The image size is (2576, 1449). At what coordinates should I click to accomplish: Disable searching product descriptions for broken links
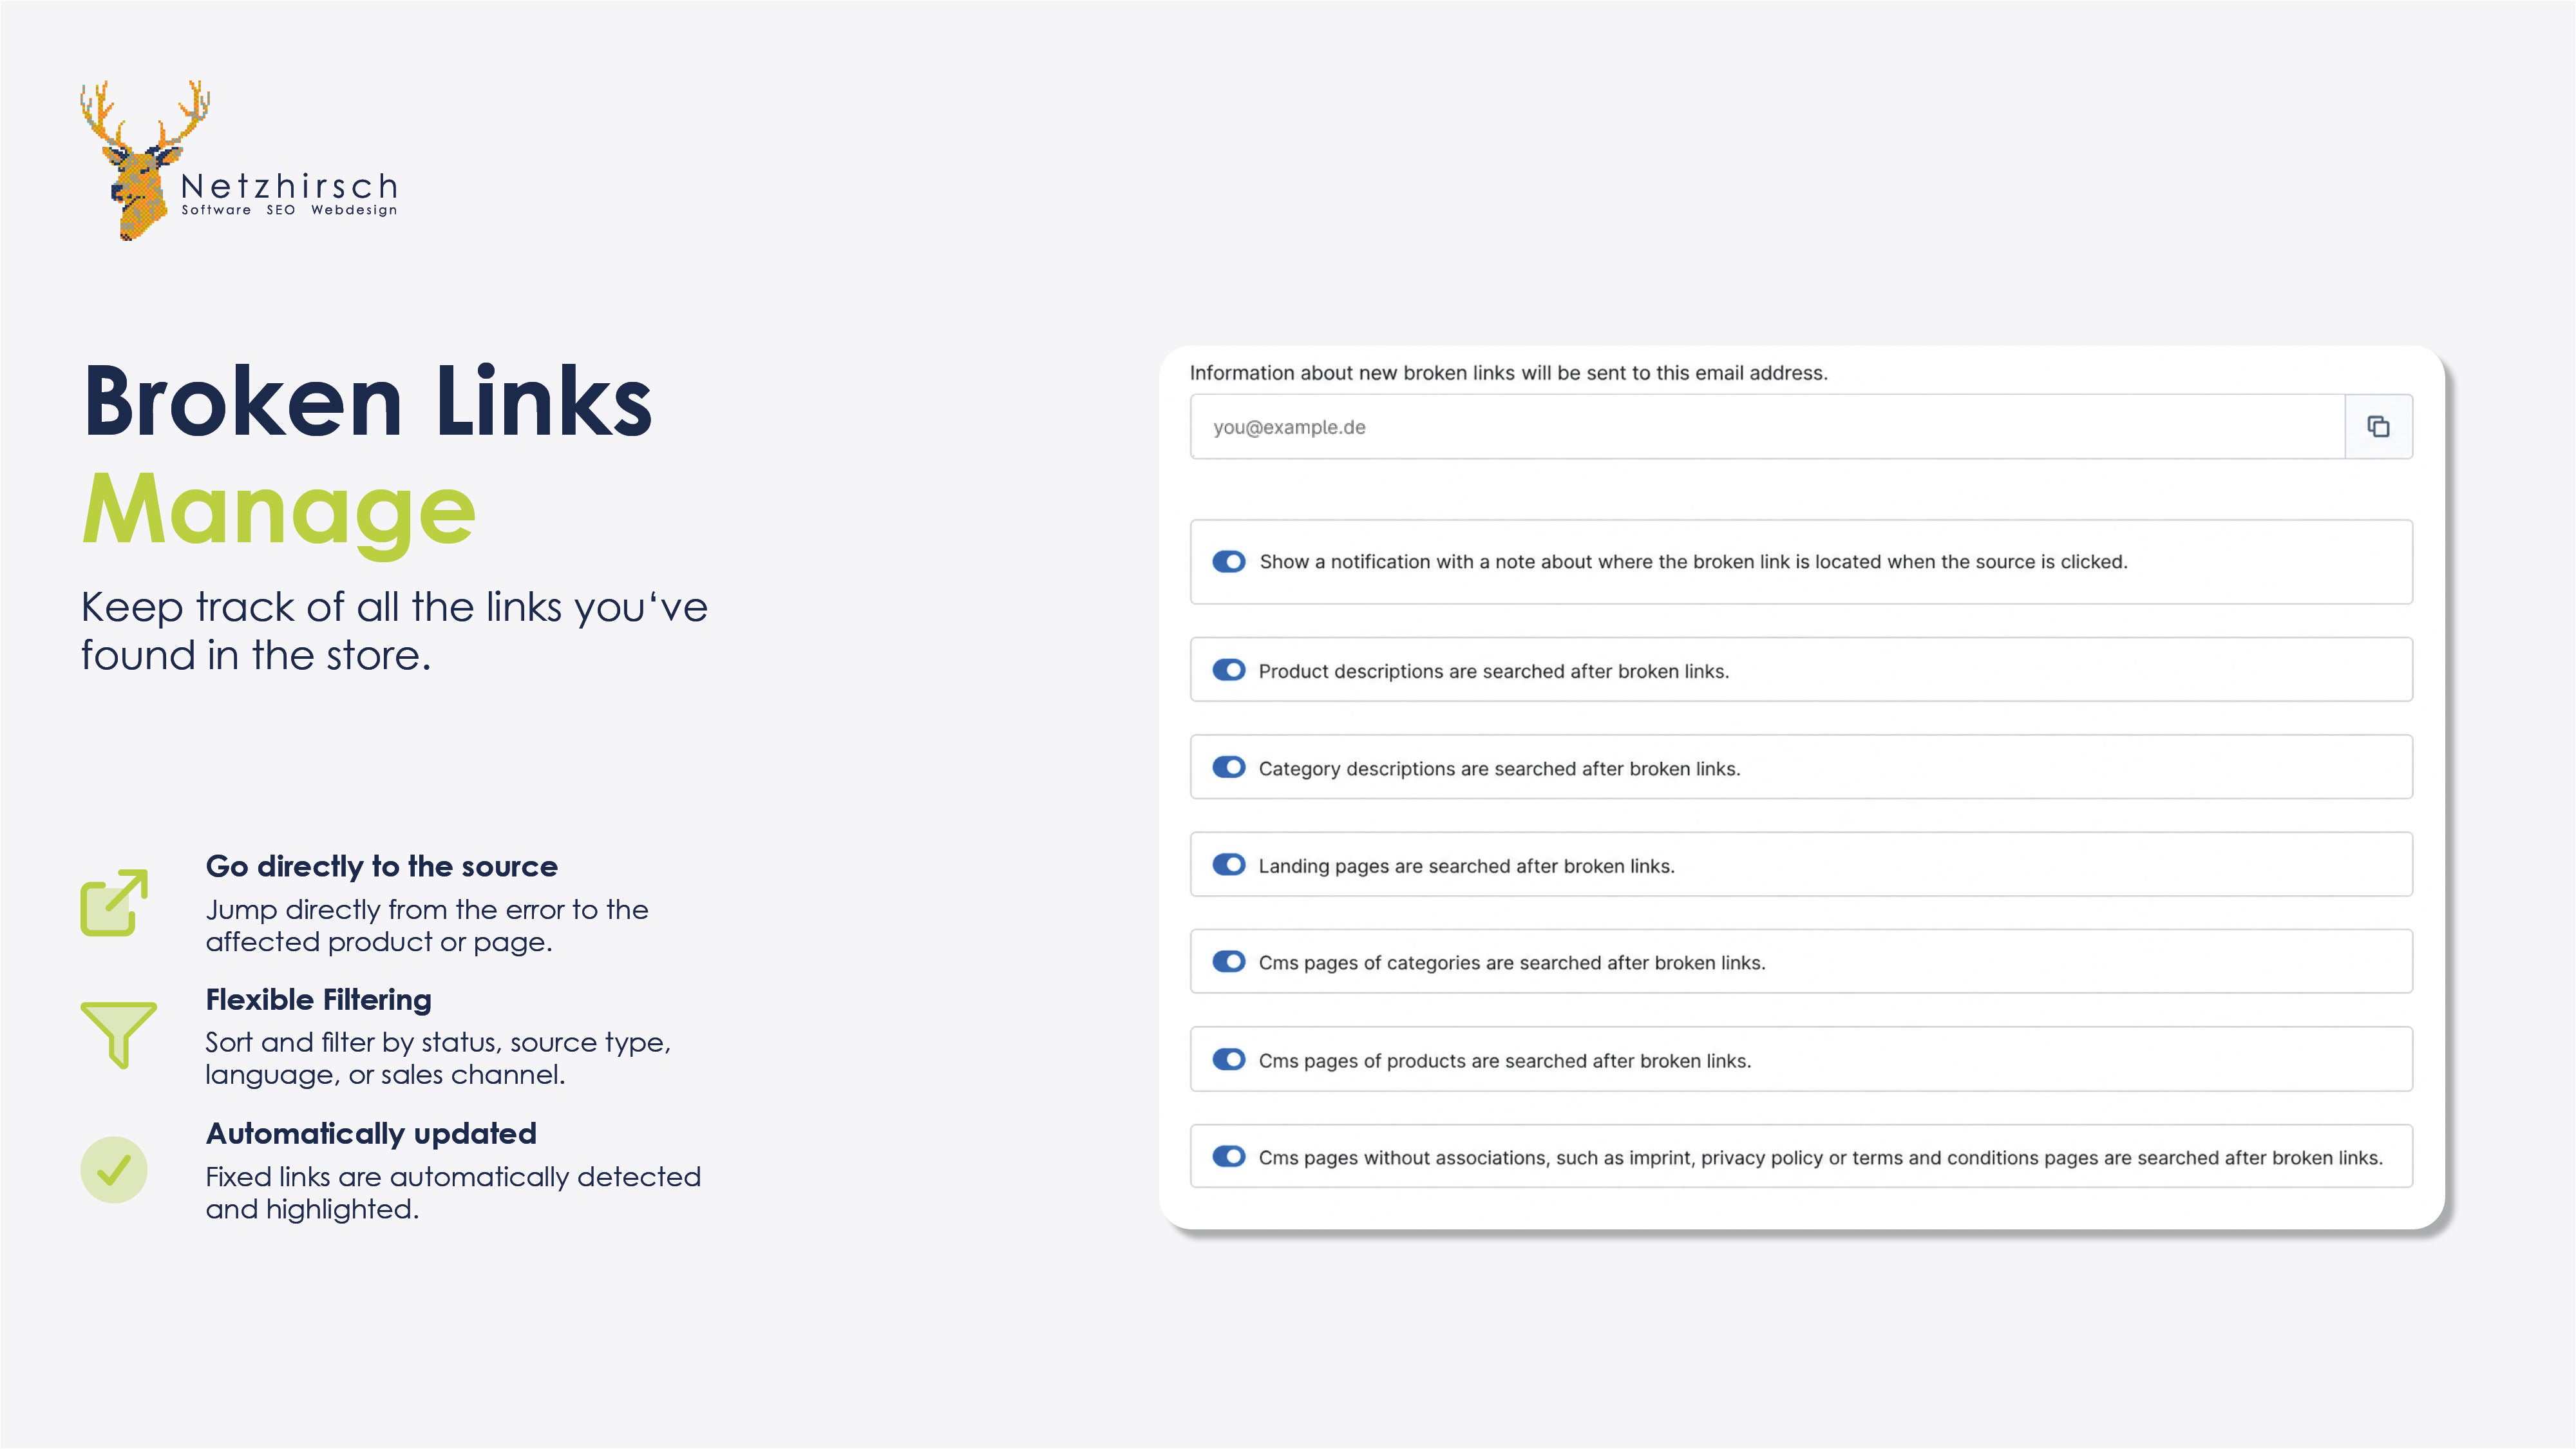tap(1229, 670)
